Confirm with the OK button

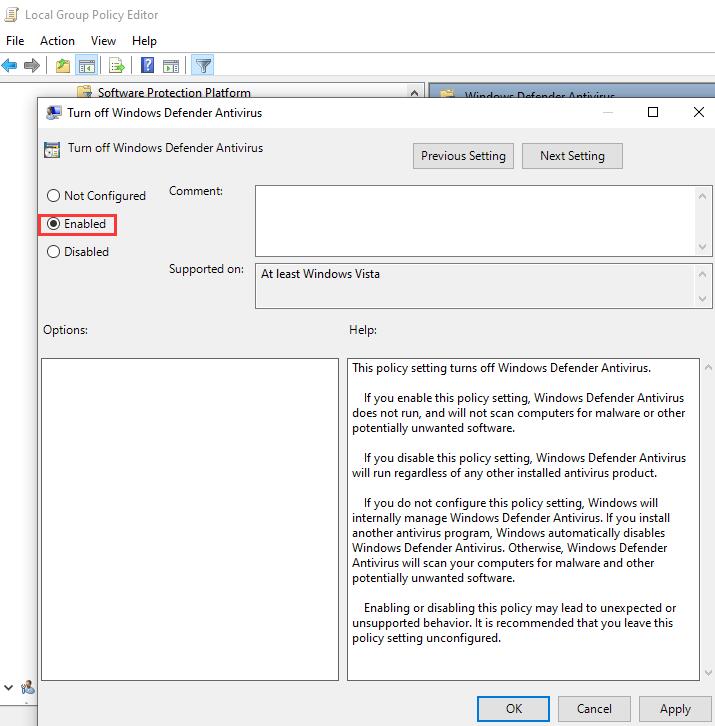pos(513,709)
